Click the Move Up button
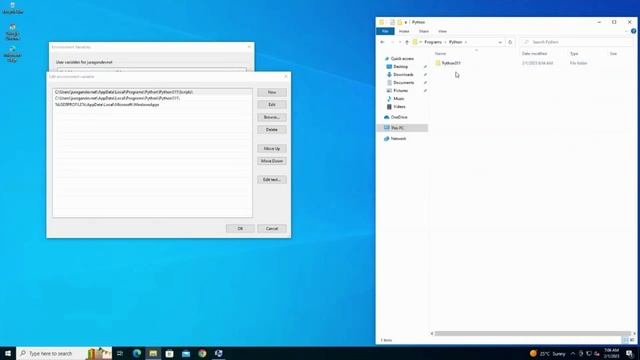The image size is (640, 360). click(x=272, y=149)
